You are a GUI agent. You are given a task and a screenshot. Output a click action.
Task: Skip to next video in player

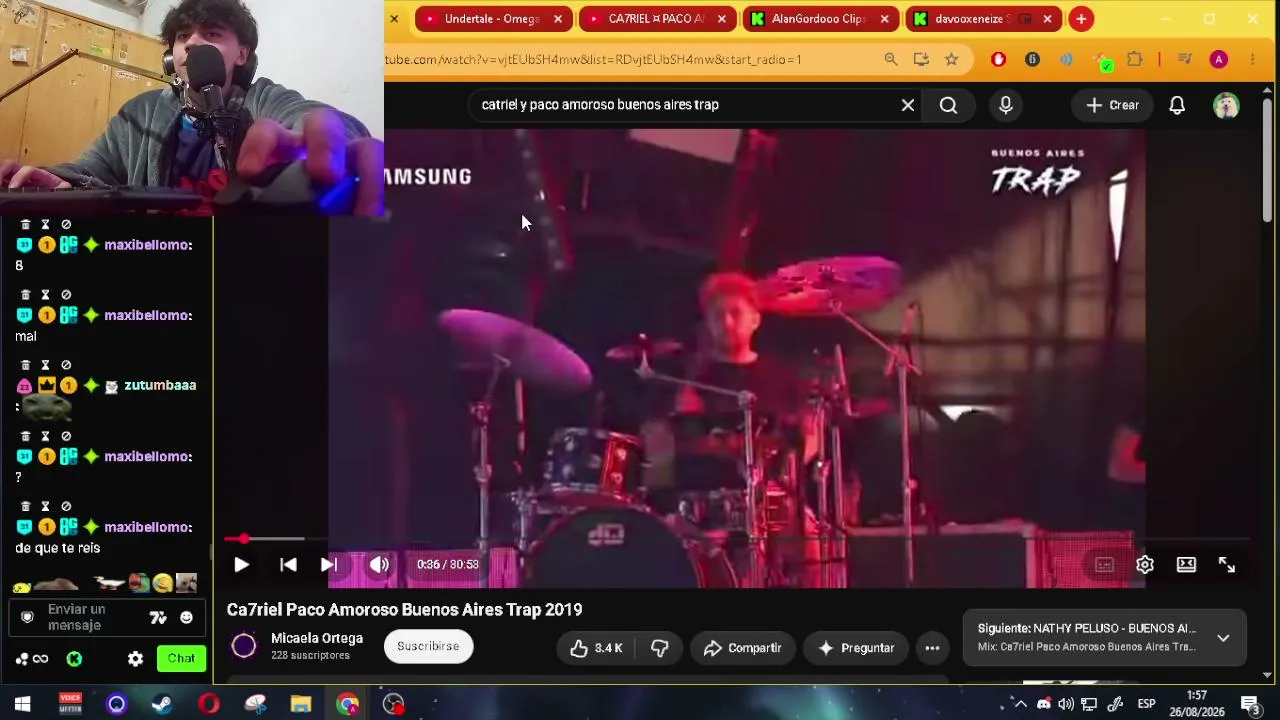[x=328, y=565]
